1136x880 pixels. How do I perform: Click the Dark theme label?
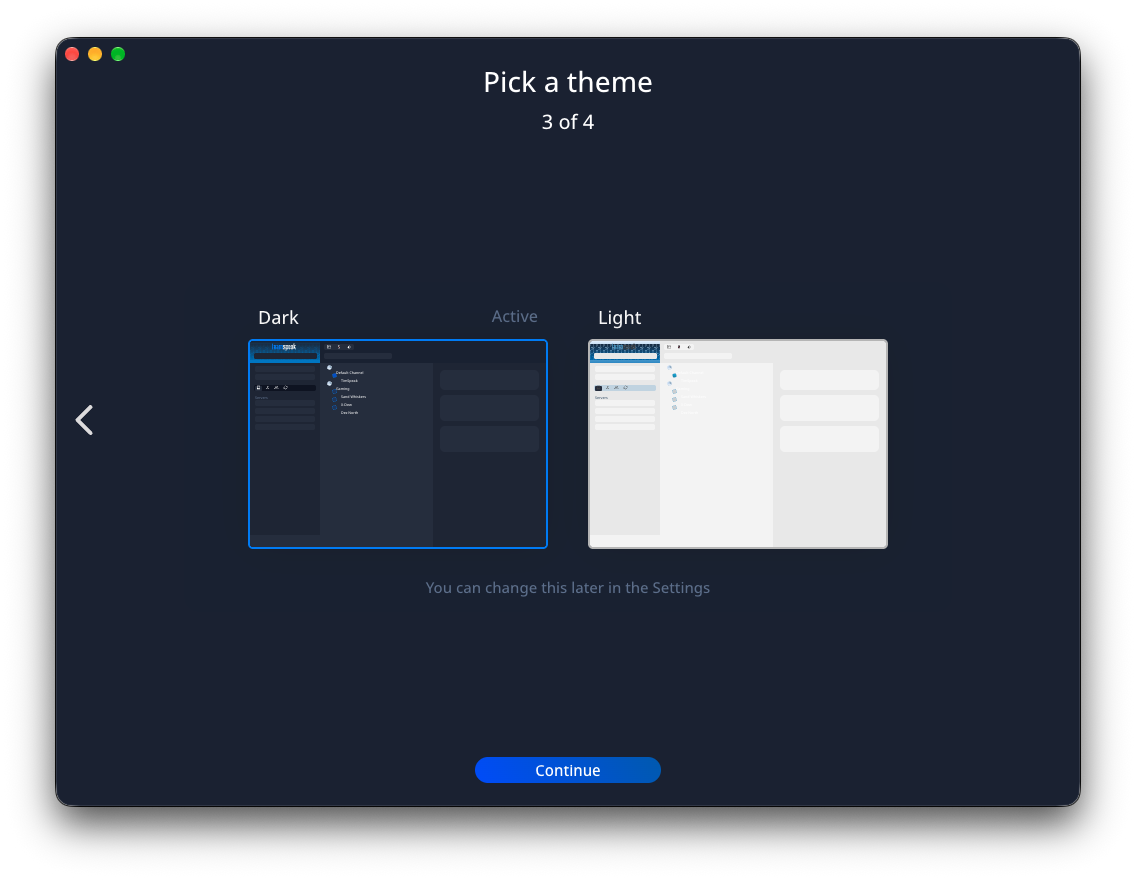point(278,317)
